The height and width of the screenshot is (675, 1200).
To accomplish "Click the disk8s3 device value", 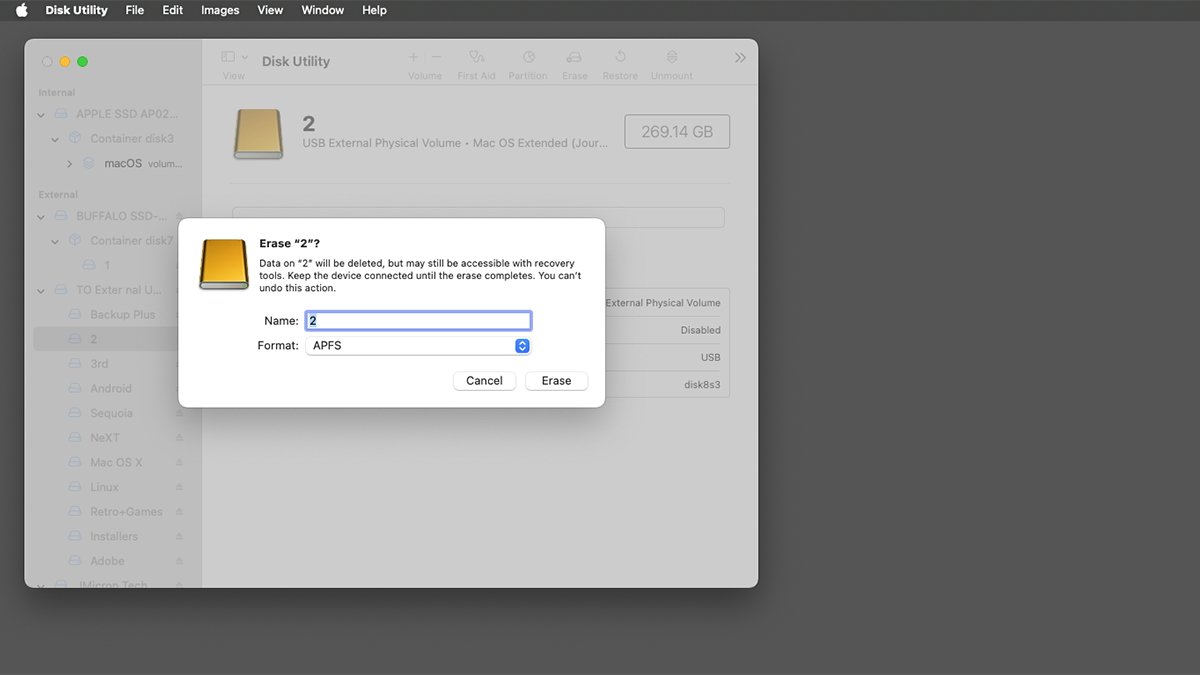I will pos(702,384).
